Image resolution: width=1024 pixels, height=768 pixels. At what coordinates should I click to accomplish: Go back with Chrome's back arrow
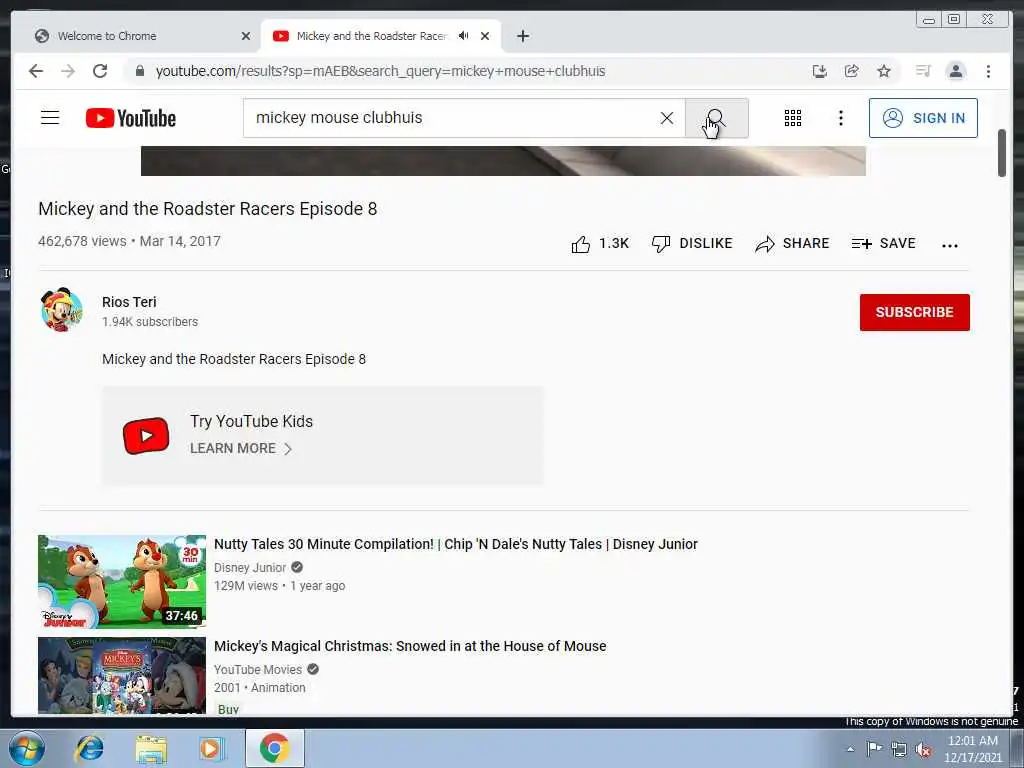pos(36,71)
